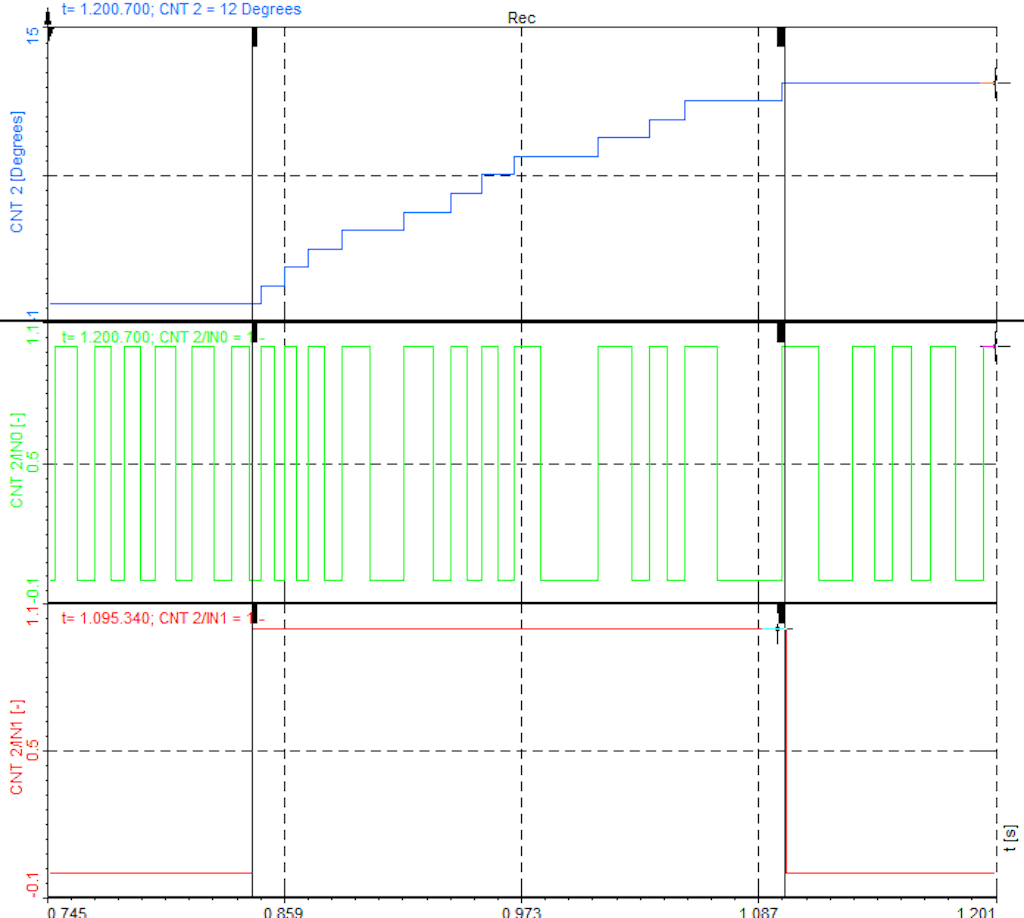Click the blue CNT 2 cursor readout text

click(181, 9)
